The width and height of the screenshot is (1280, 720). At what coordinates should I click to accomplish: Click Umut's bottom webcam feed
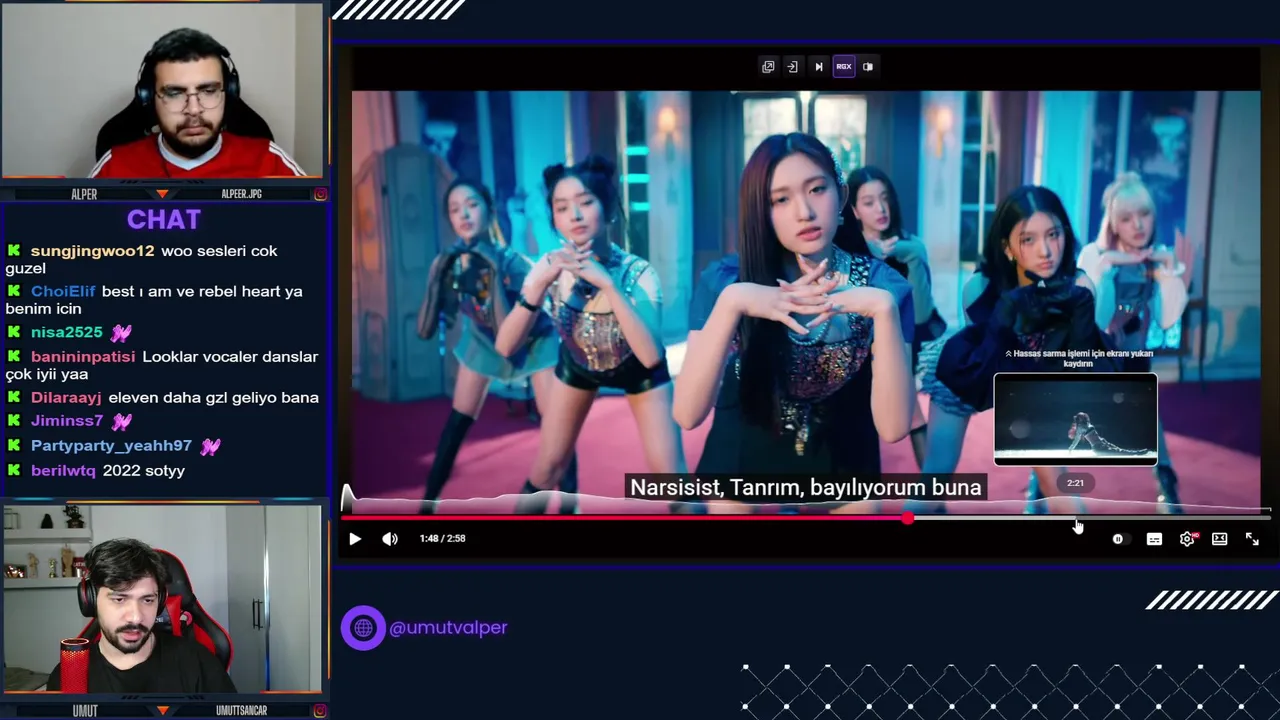click(162, 599)
